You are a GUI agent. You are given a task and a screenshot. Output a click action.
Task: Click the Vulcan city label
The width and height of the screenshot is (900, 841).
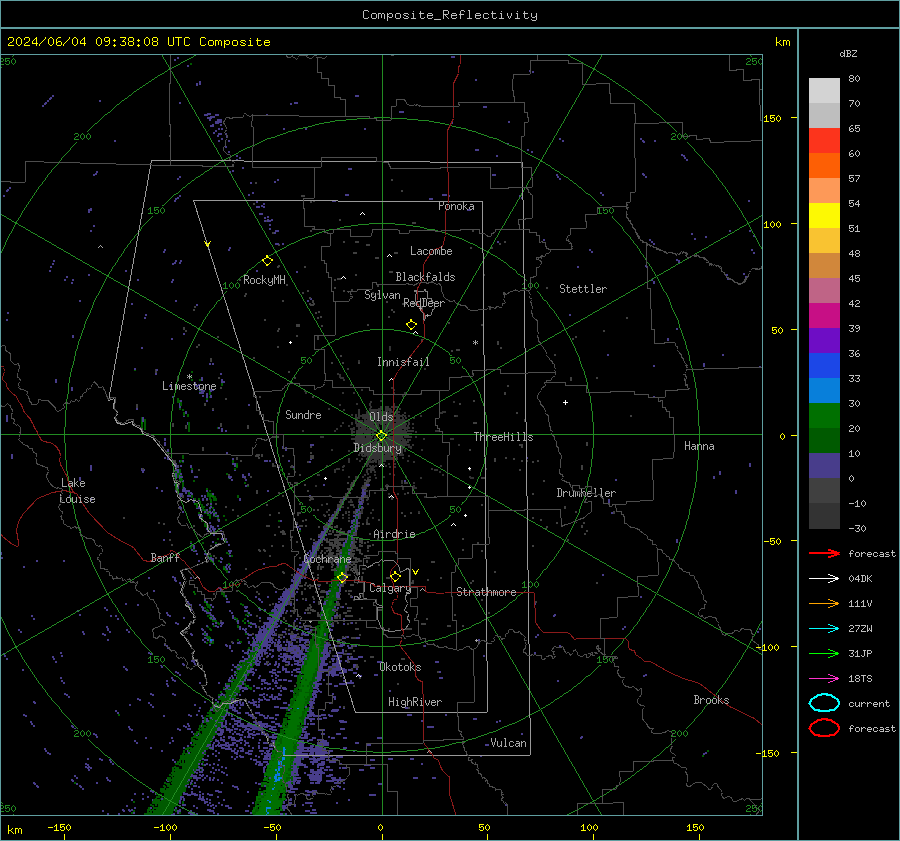tap(509, 743)
